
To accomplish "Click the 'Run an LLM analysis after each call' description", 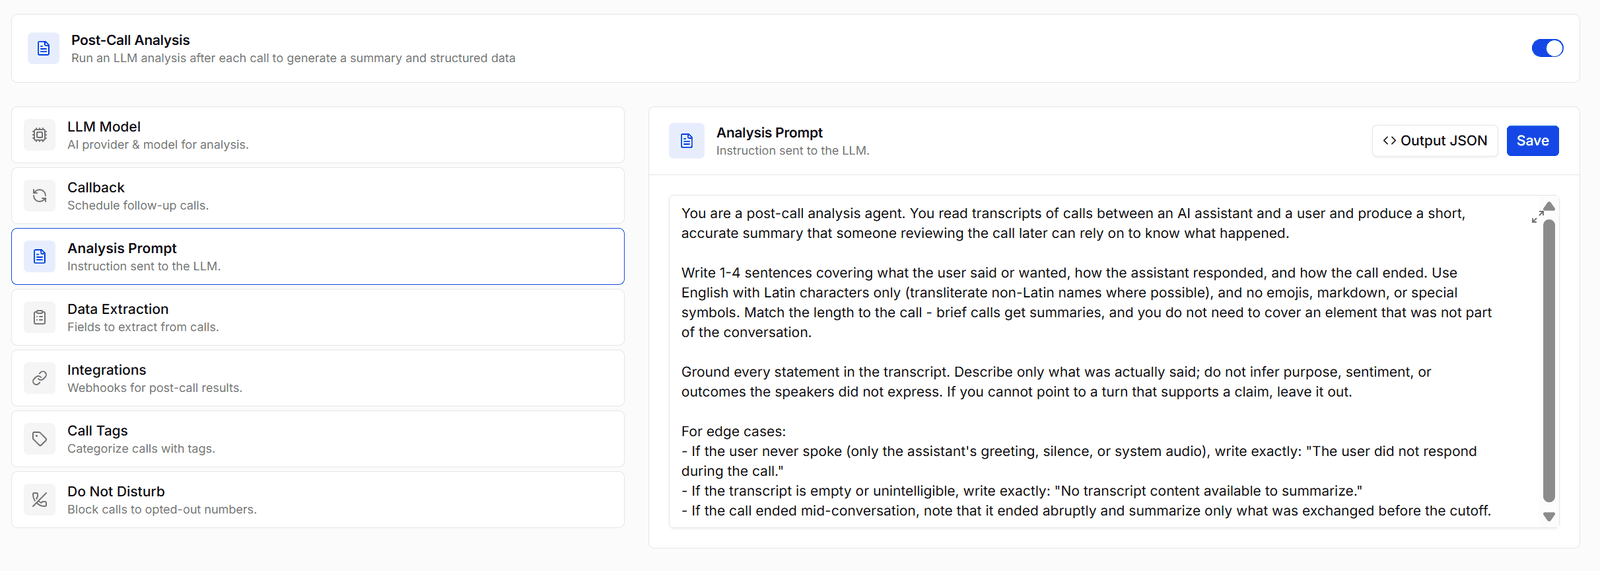I will 293,58.
